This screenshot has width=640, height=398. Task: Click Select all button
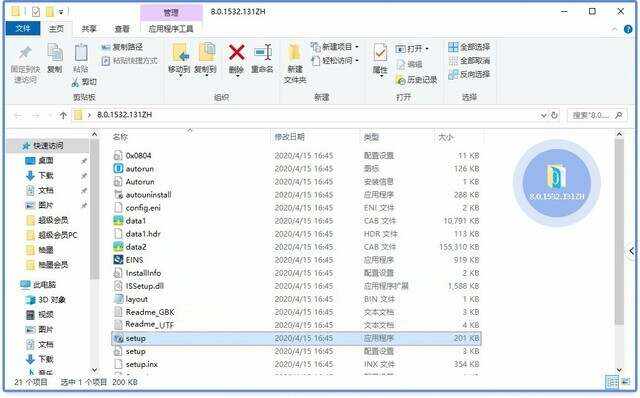click(x=469, y=47)
